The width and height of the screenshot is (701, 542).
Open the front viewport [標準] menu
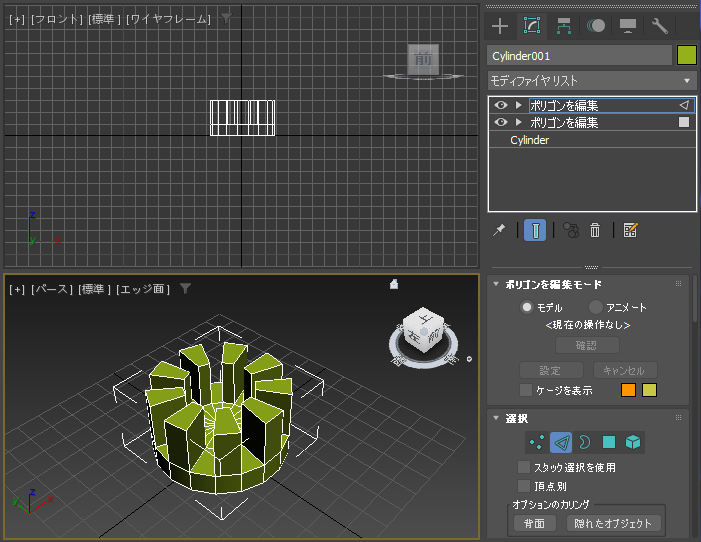tap(104, 19)
